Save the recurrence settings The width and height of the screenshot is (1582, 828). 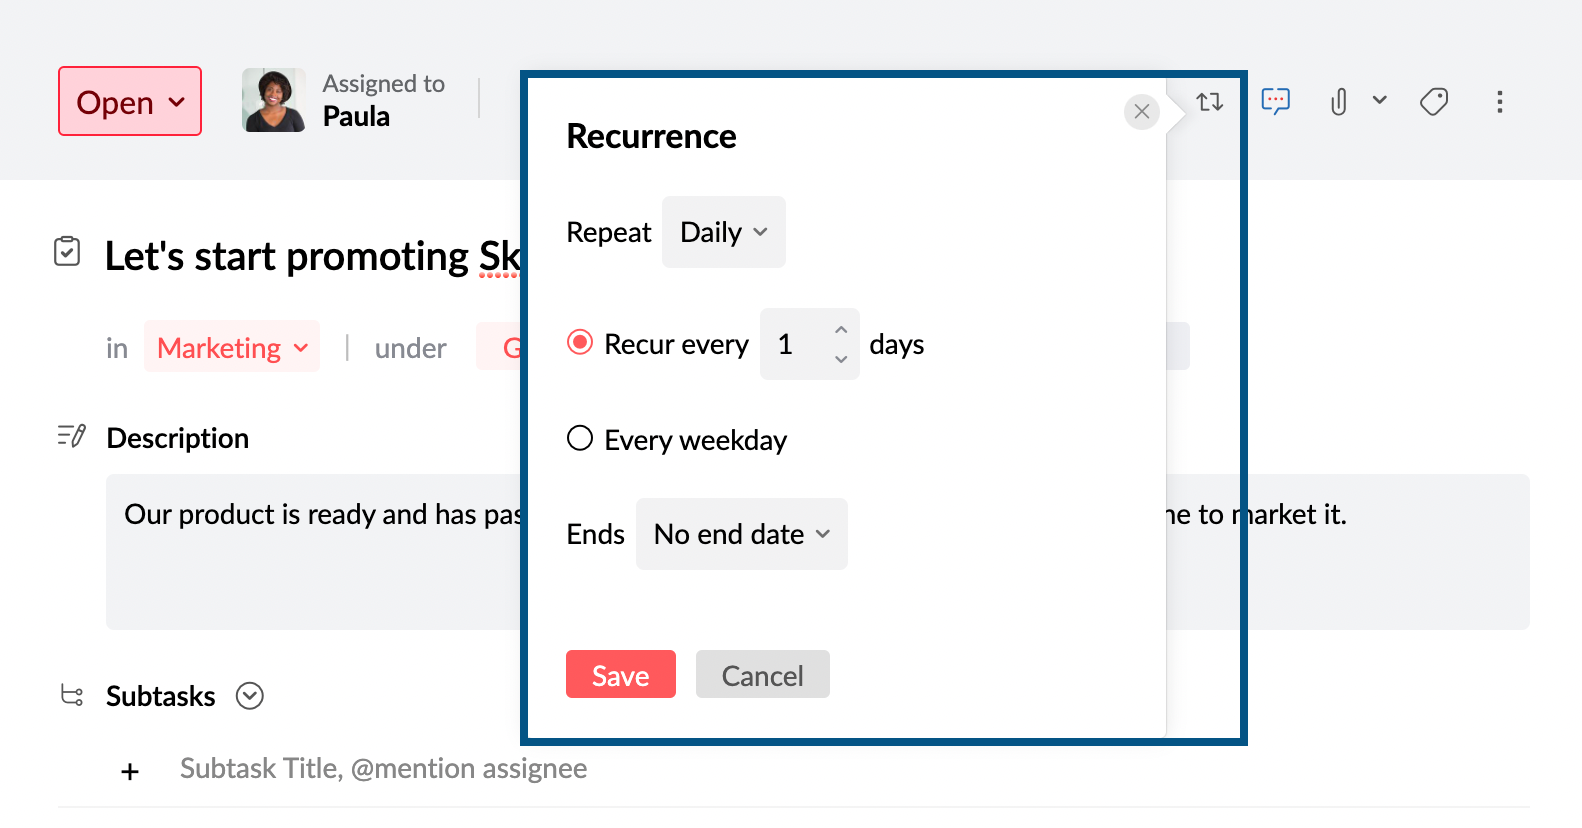(x=620, y=675)
